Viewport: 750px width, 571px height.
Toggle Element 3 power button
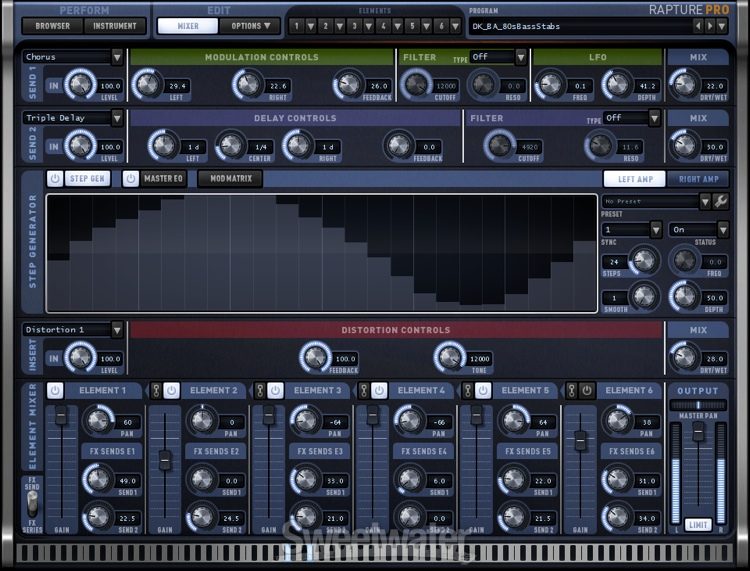point(275,390)
